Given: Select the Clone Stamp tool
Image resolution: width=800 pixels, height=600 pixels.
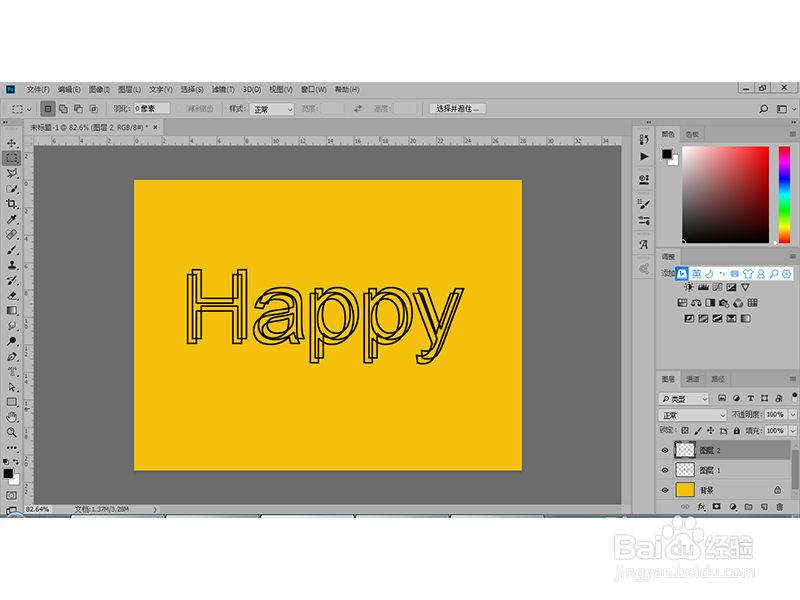Looking at the screenshot, I should tap(11, 265).
